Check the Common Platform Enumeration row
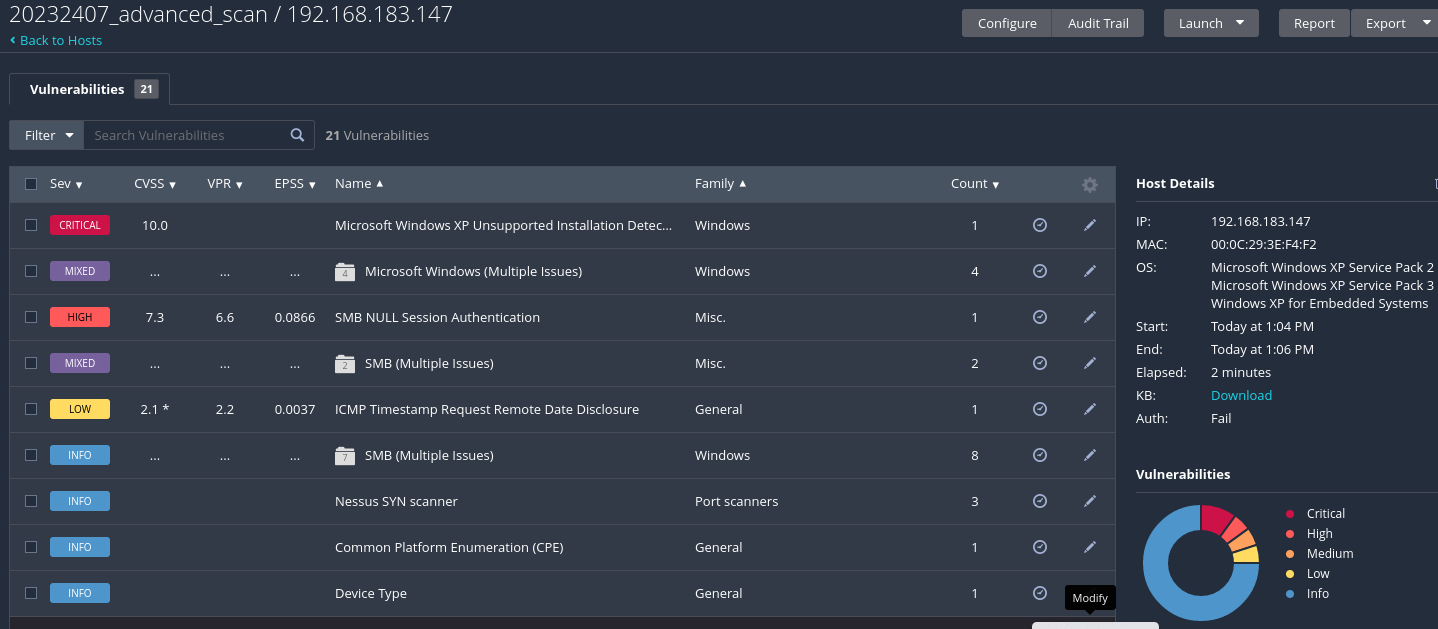Viewport: 1438px width, 629px height. tap(31, 547)
